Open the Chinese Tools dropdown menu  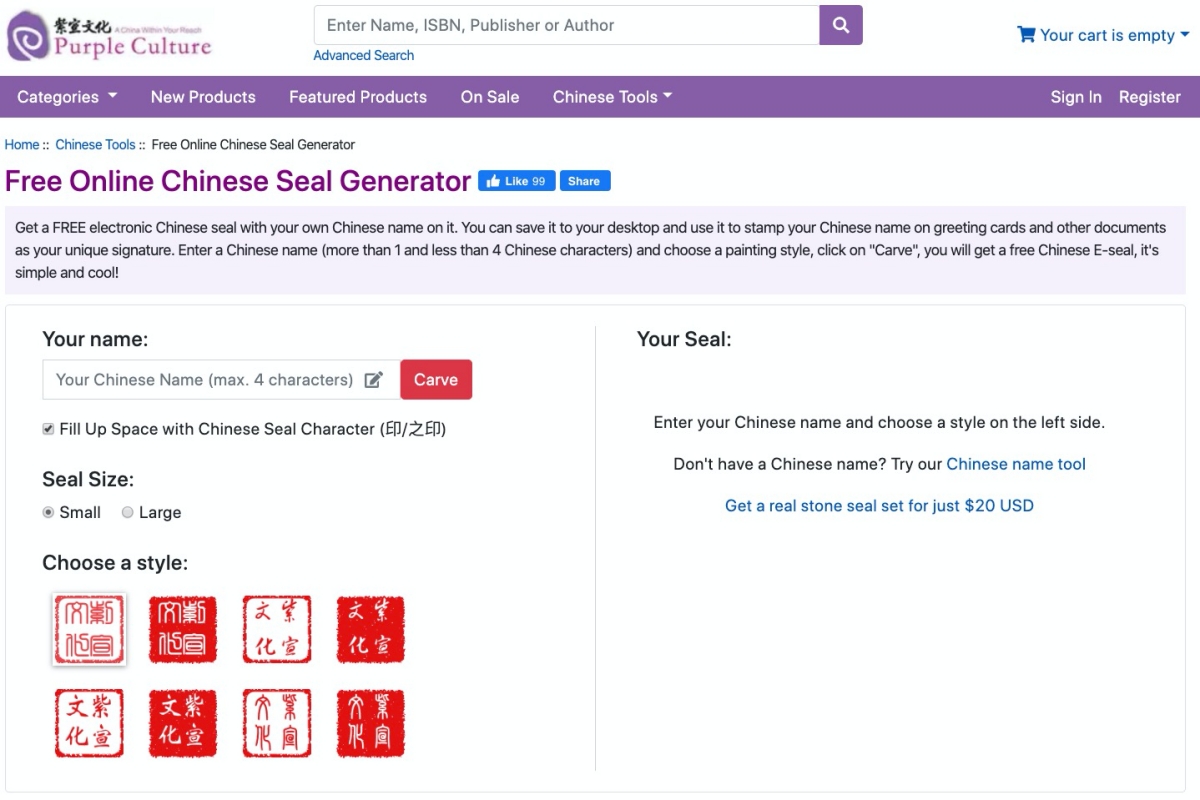pos(612,97)
